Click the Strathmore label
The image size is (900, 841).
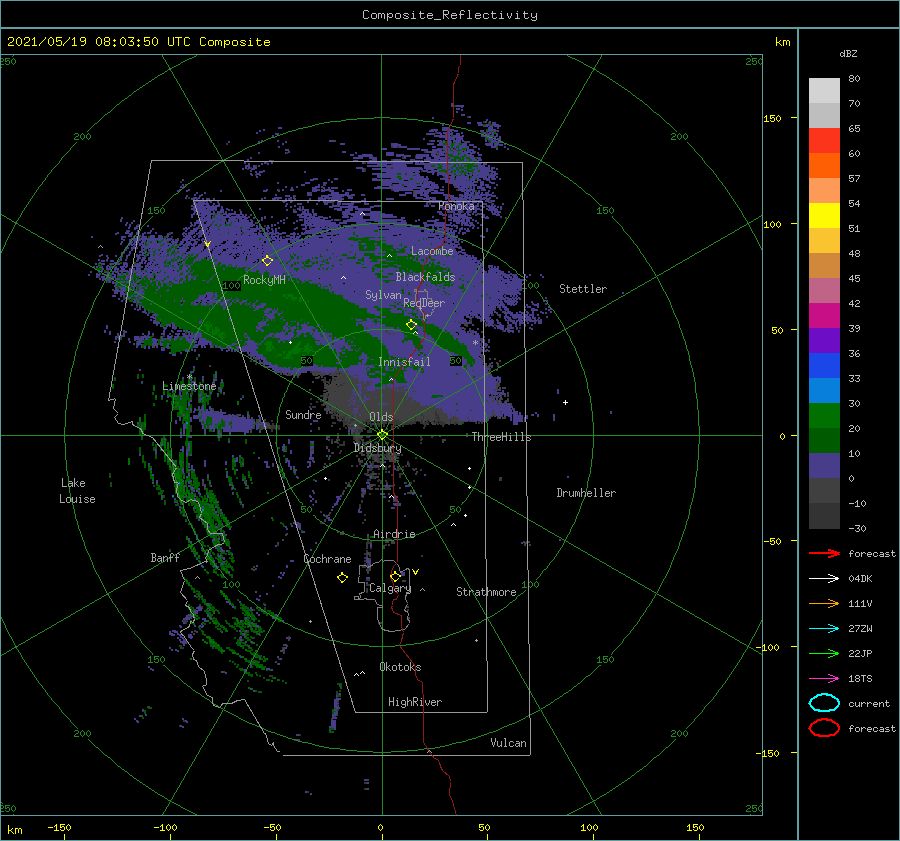[x=486, y=592]
